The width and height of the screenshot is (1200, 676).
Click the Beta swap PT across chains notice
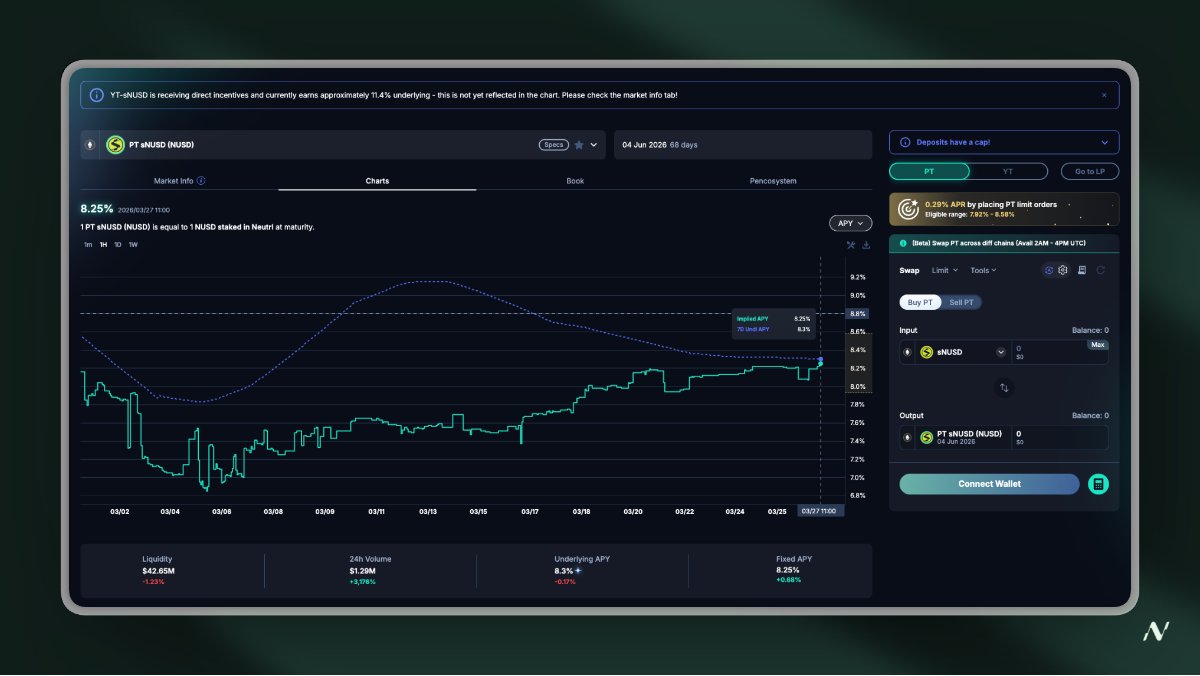pos(1004,243)
